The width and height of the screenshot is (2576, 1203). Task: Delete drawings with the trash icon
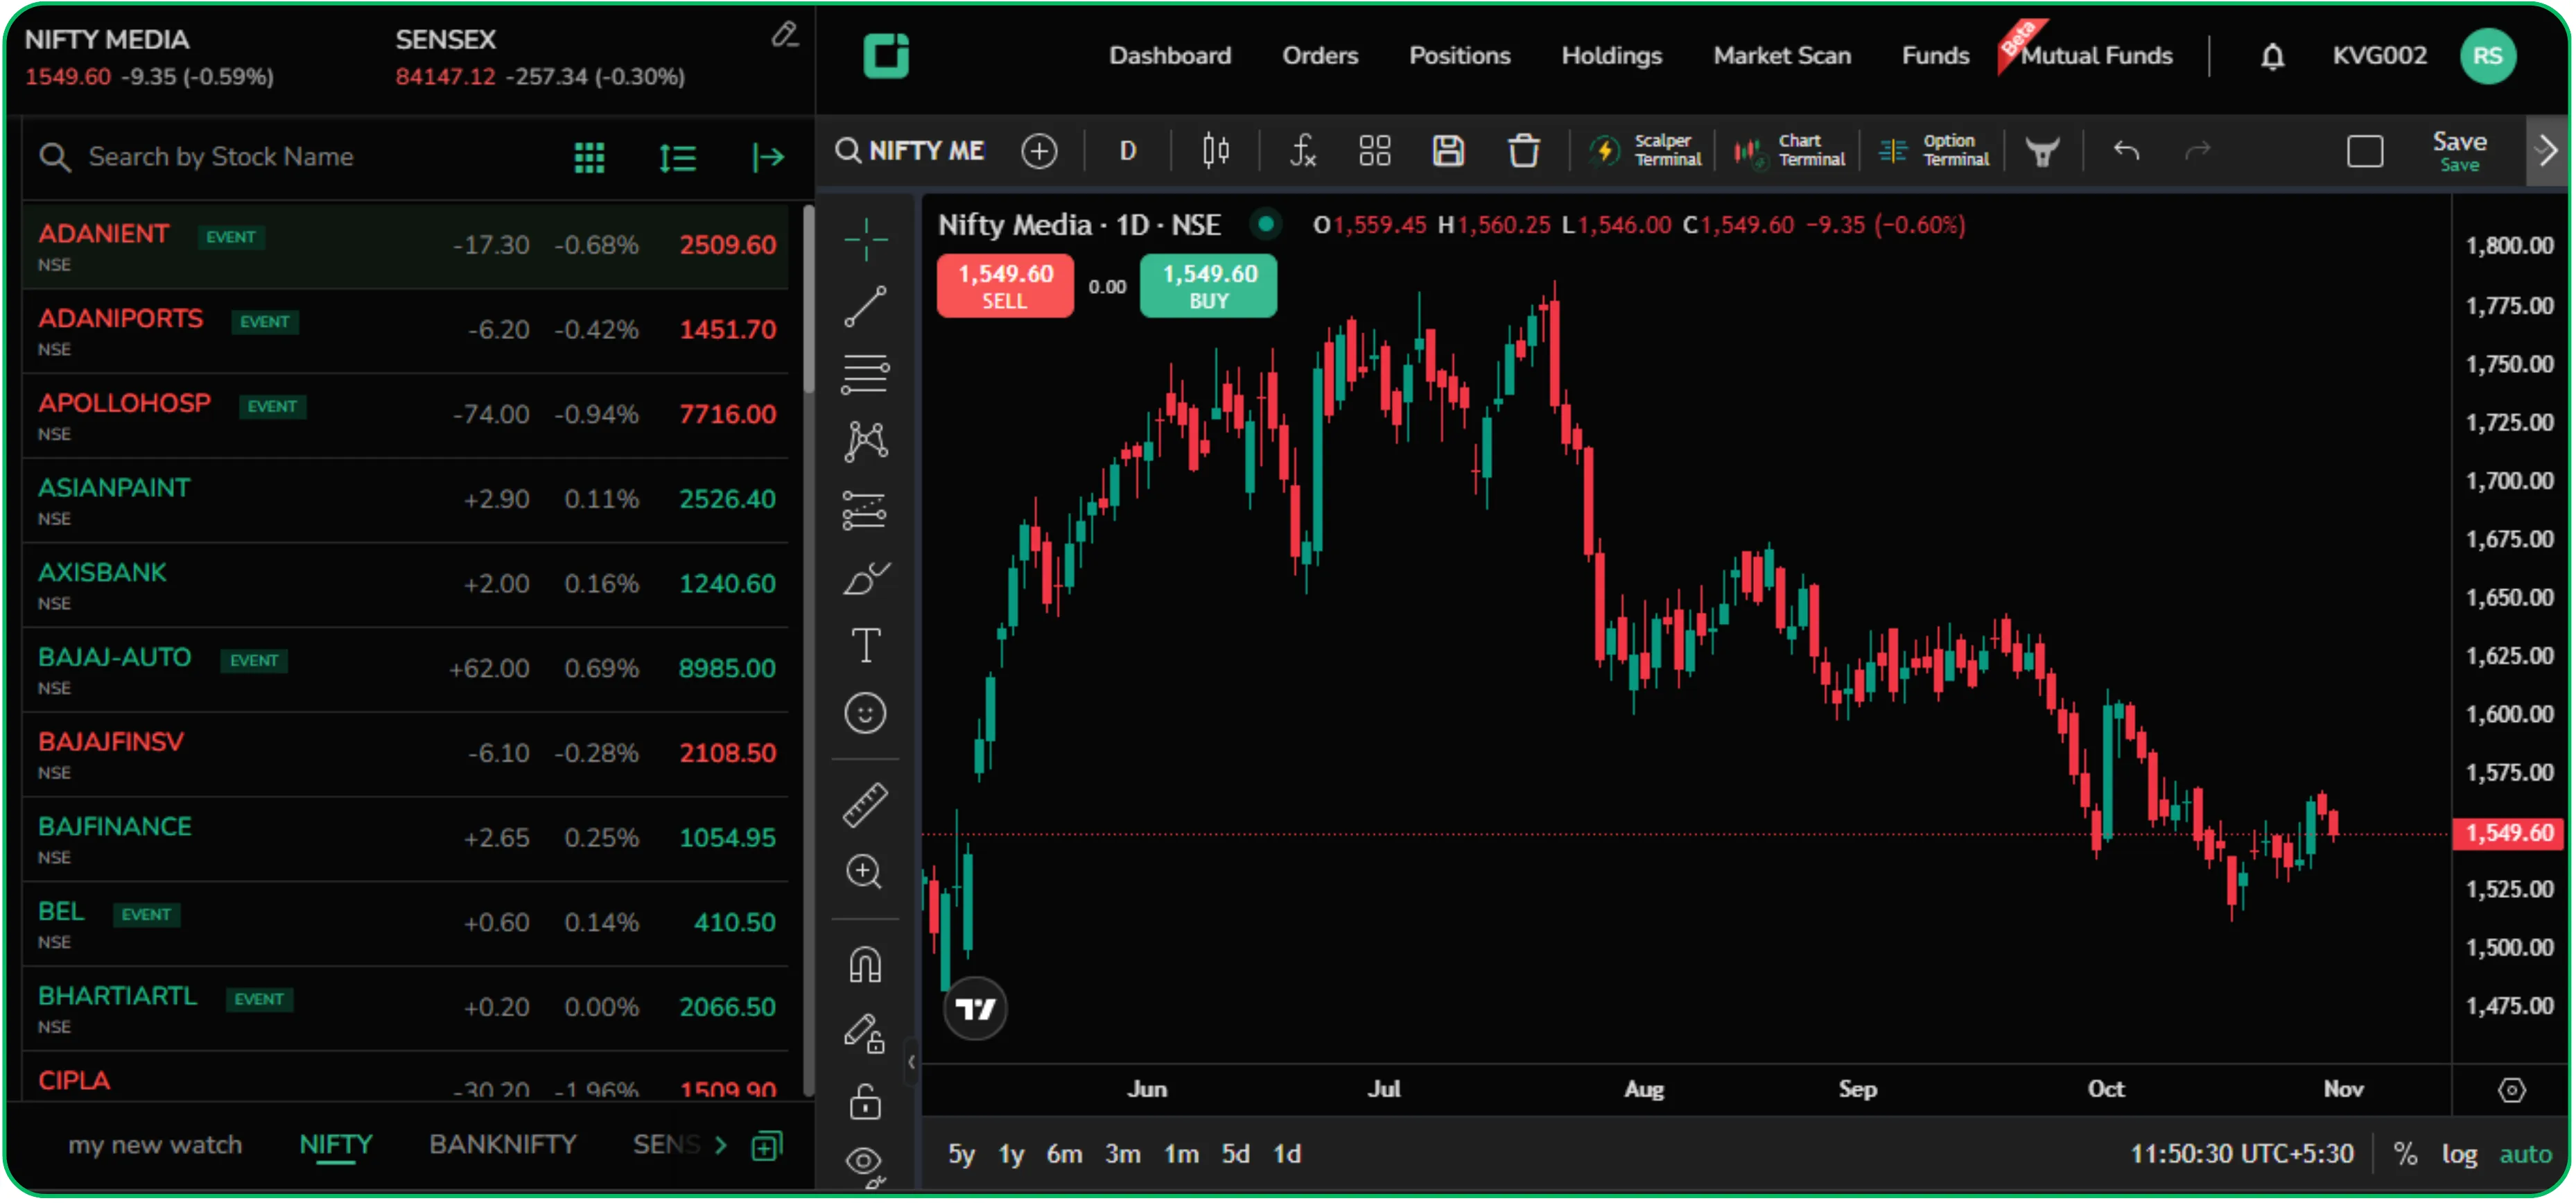1523,151
